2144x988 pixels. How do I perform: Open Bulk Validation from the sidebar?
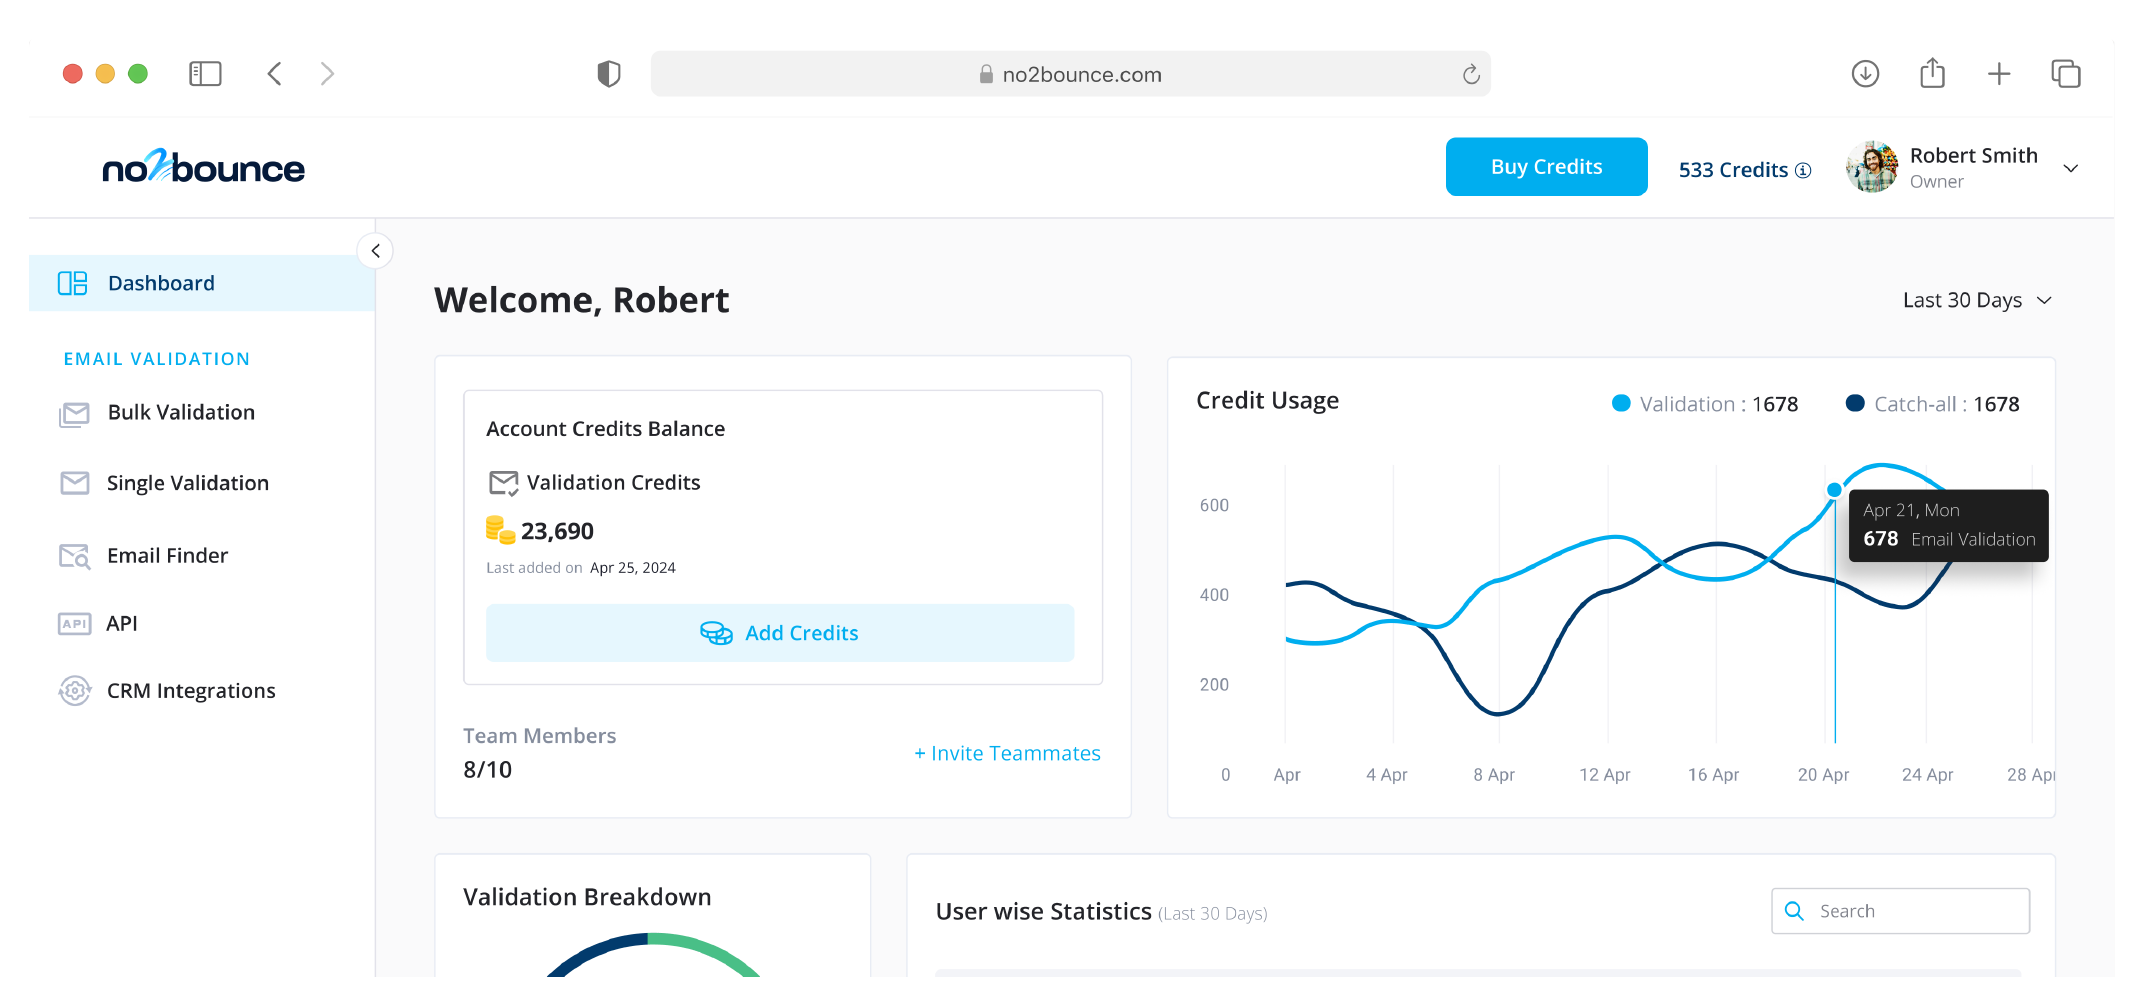180,412
